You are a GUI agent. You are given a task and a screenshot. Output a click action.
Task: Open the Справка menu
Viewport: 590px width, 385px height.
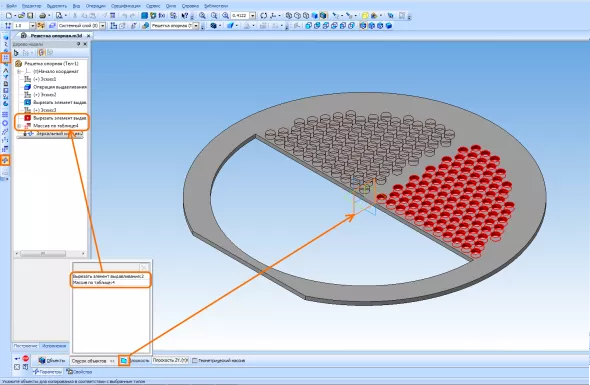(190, 6)
